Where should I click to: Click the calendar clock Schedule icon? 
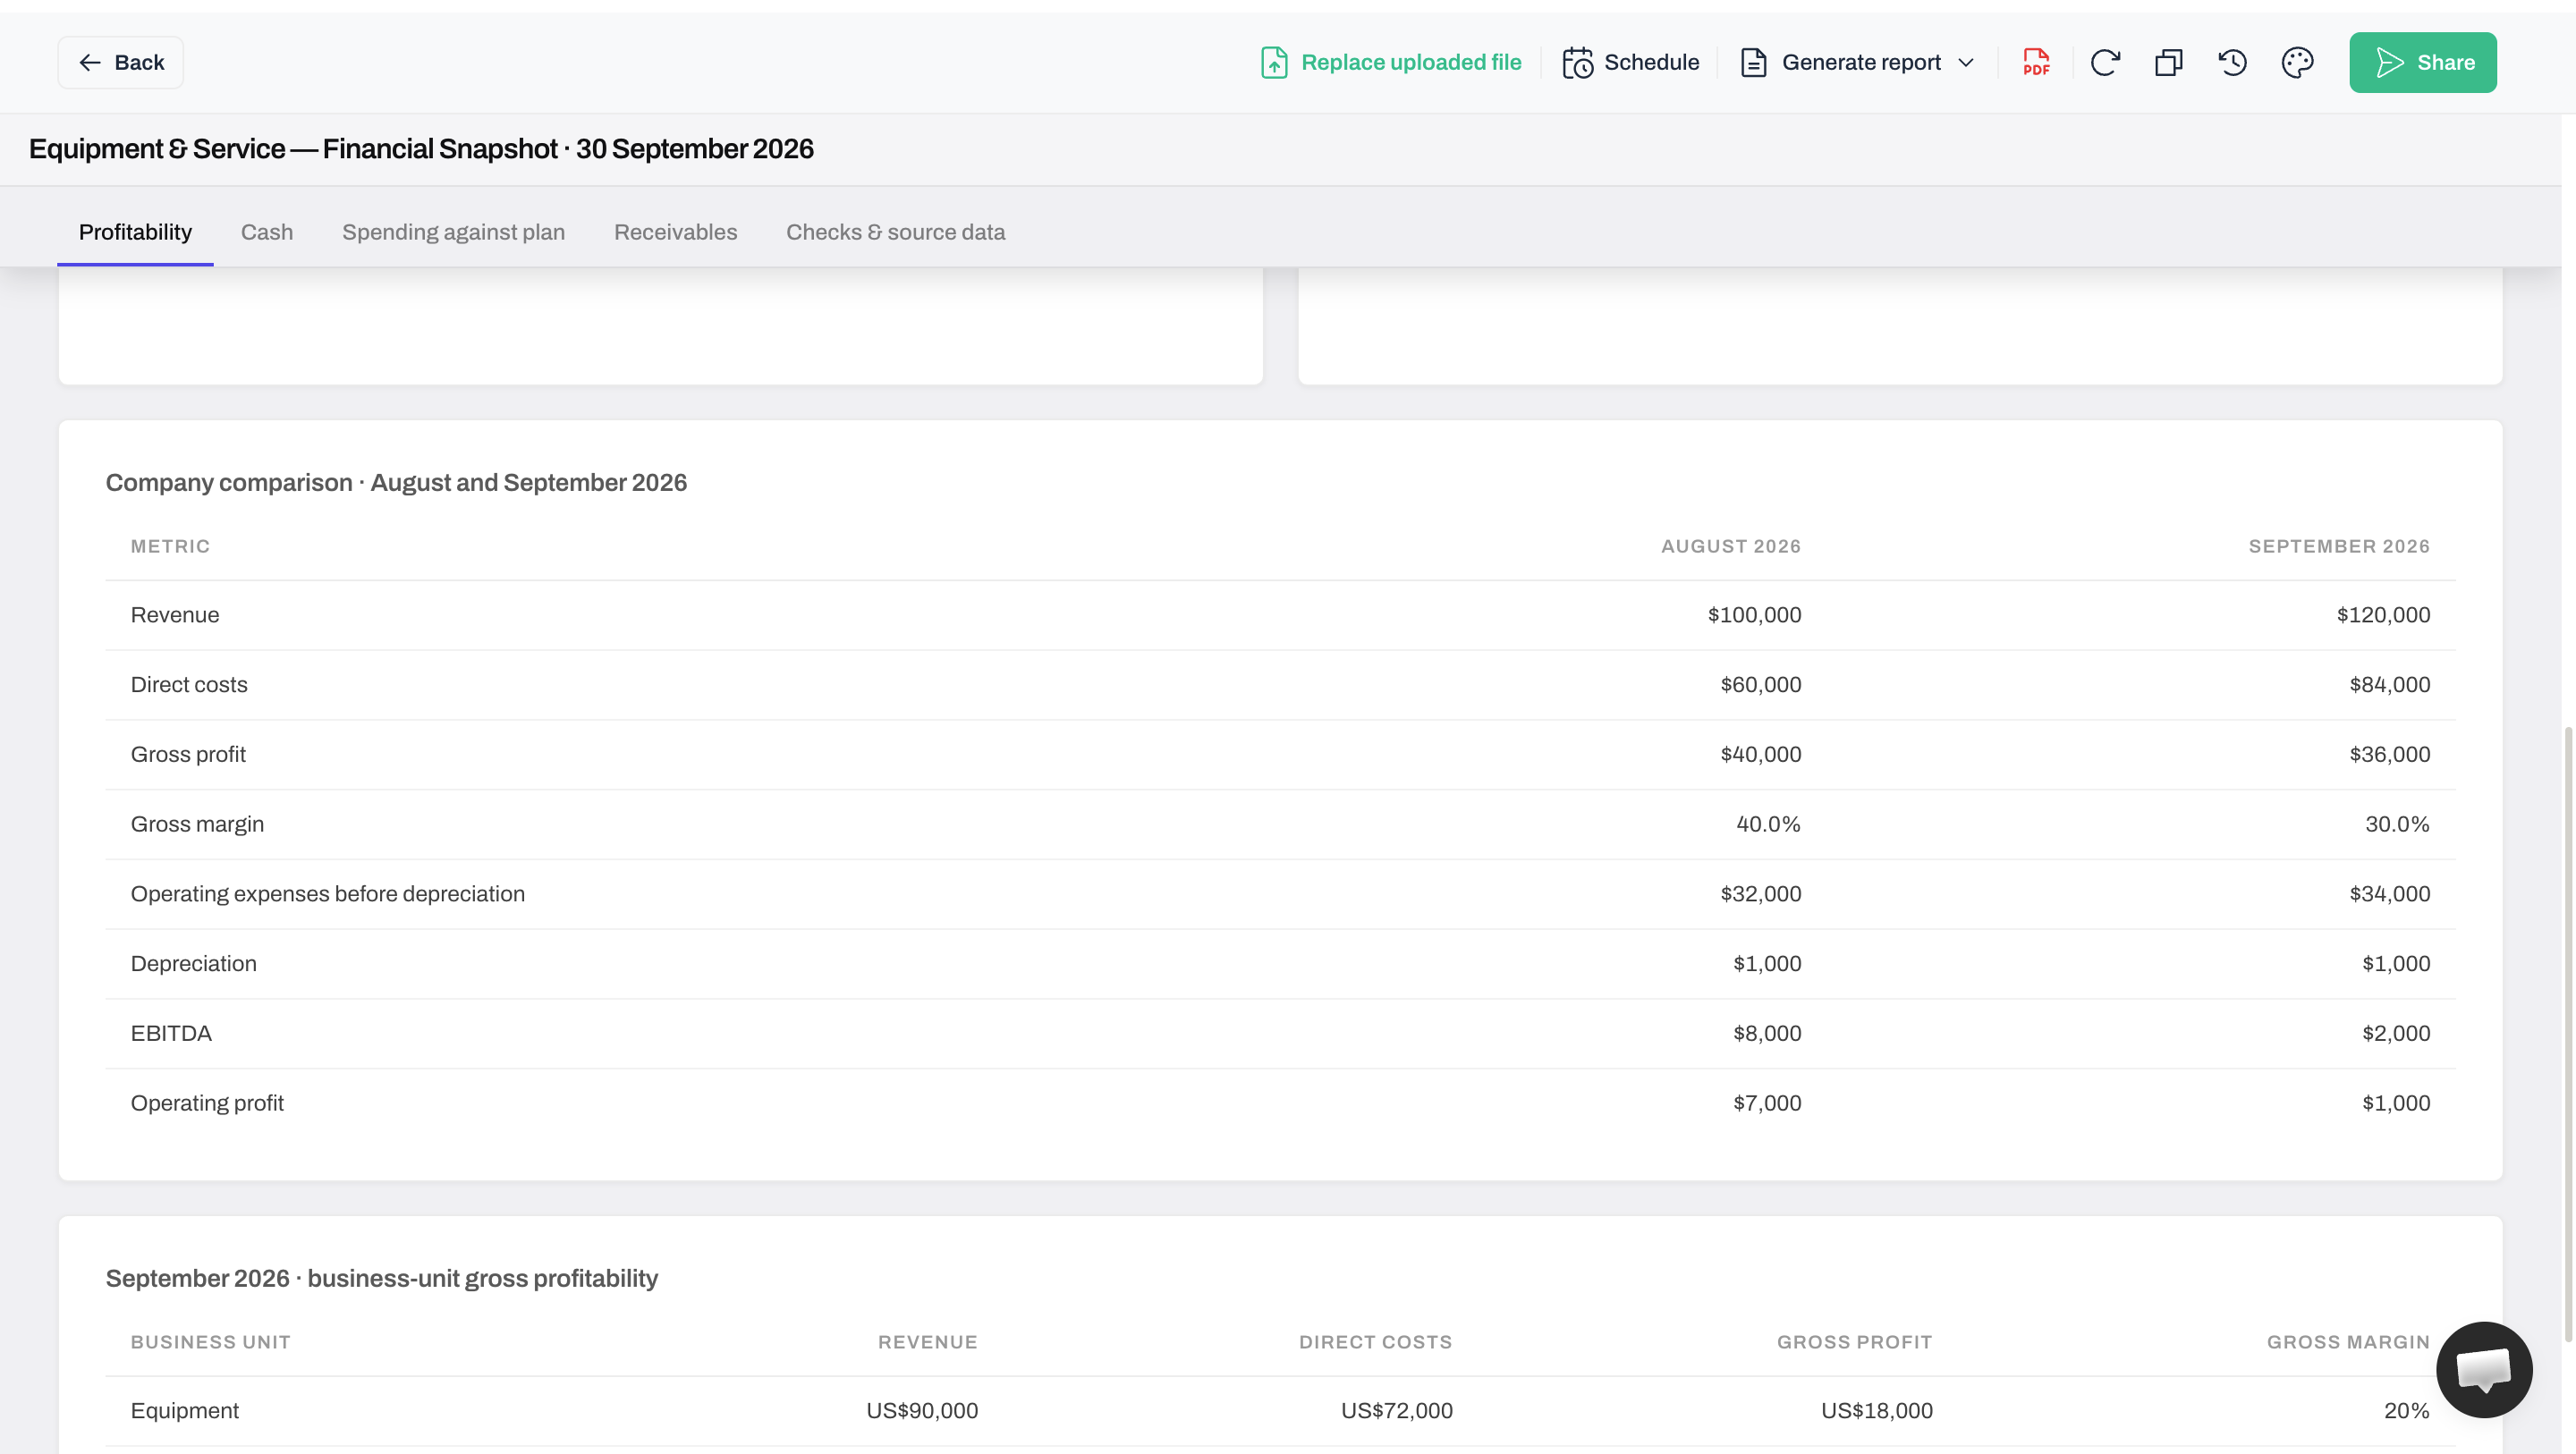click(x=1577, y=62)
